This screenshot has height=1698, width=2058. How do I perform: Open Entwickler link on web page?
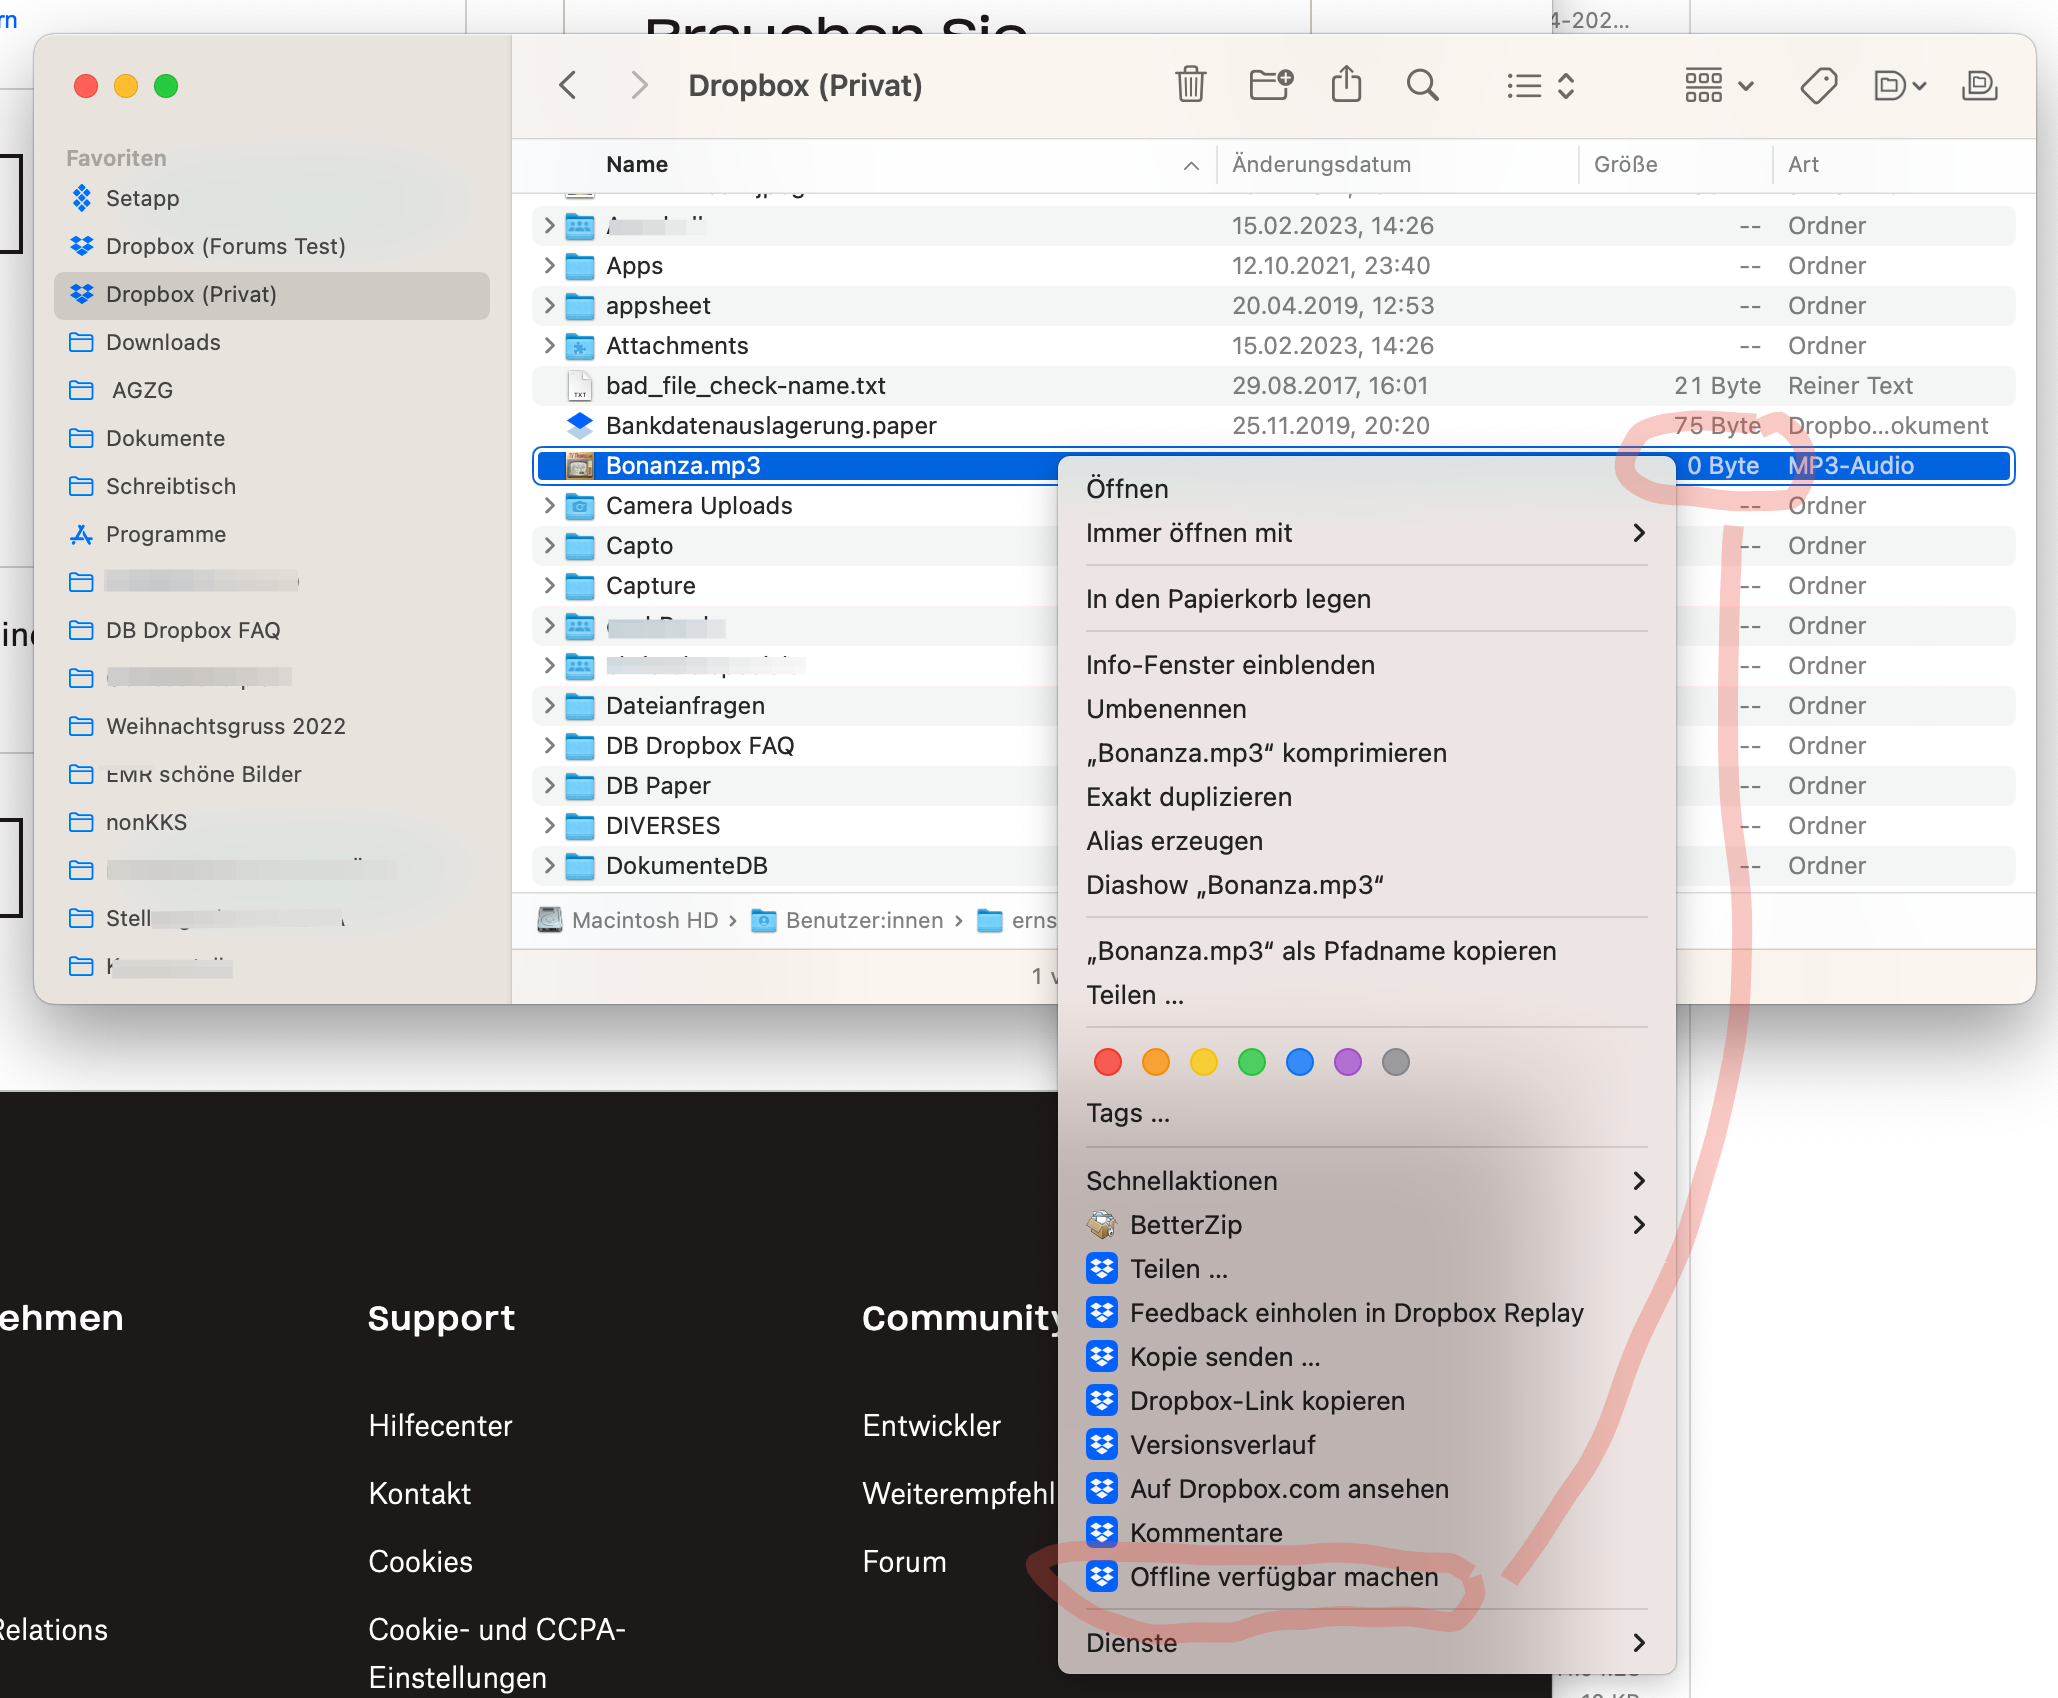pos(931,1426)
